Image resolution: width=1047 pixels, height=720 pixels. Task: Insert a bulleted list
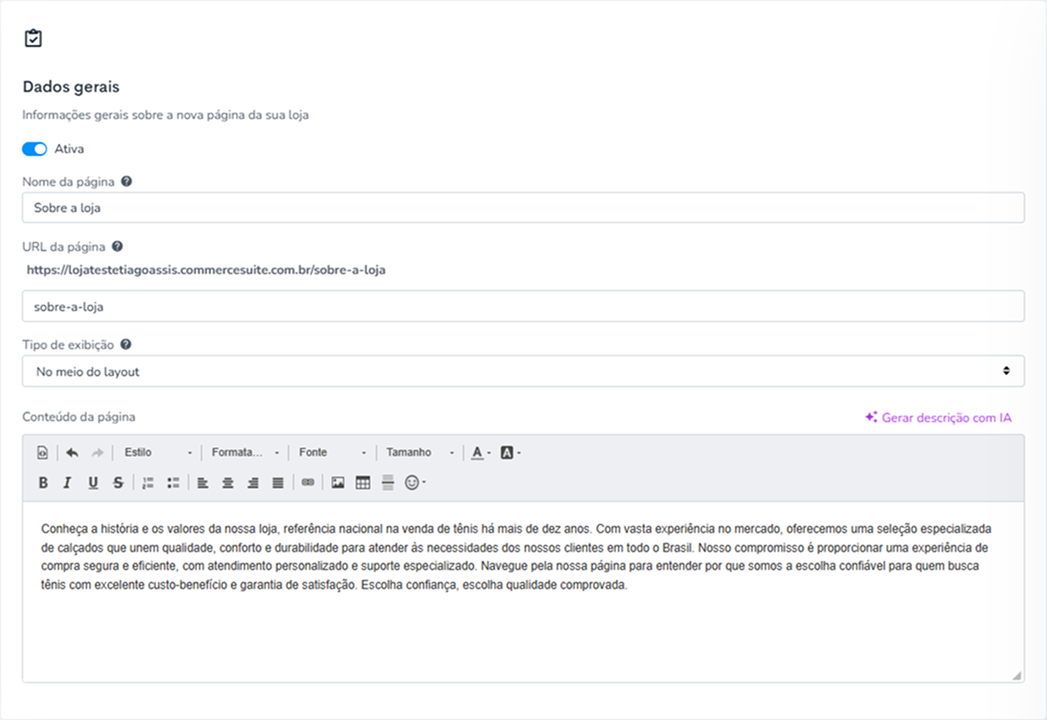[173, 482]
